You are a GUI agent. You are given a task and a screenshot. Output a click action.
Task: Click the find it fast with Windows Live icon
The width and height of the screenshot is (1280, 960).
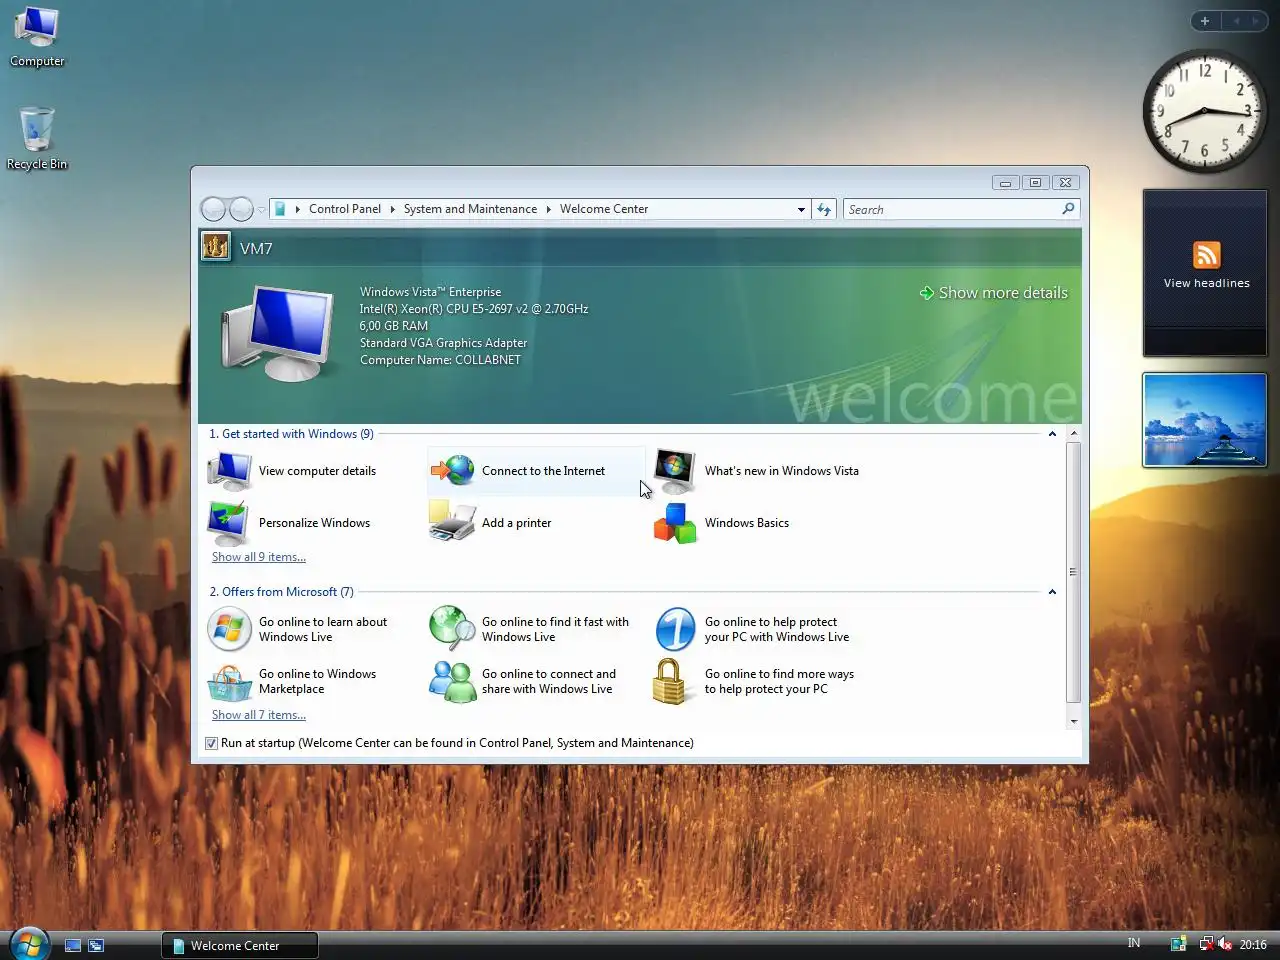click(x=452, y=629)
